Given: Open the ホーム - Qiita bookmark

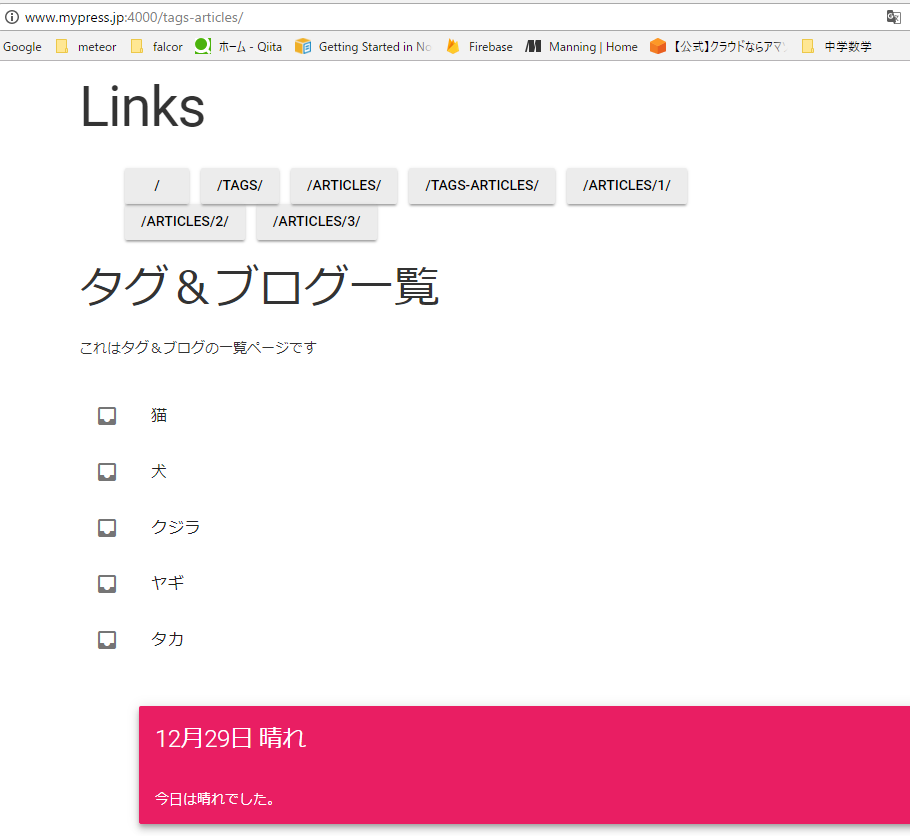Looking at the screenshot, I should (238, 46).
